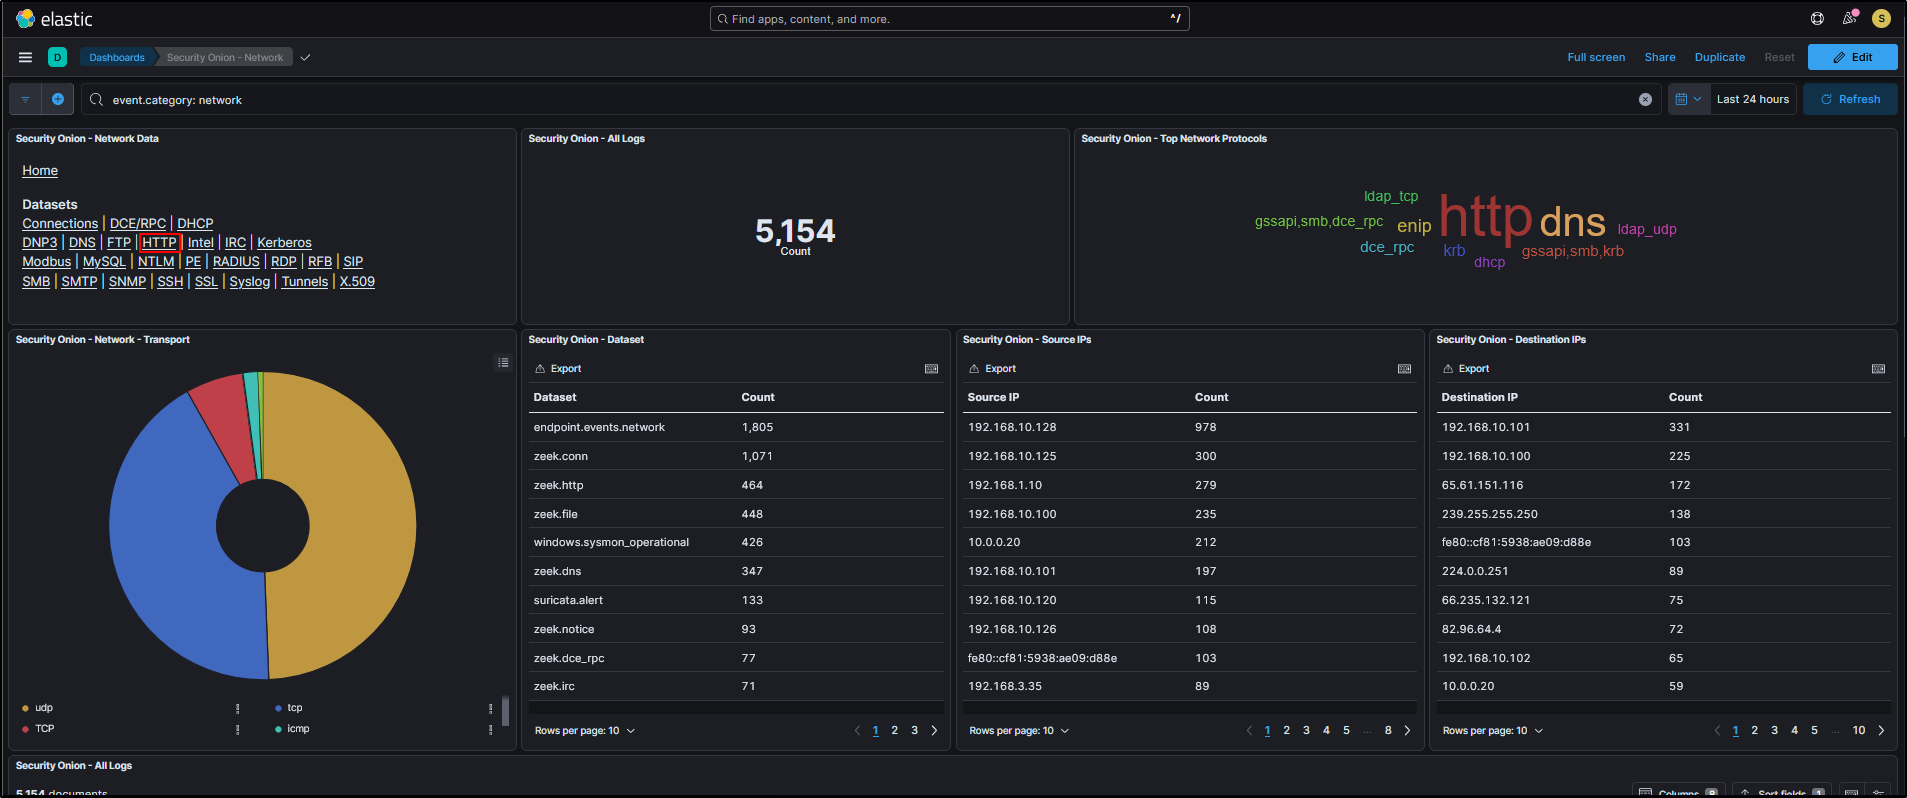1907x798 pixels.
Task: Click Share in the top menu
Action: click(x=1659, y=57)
